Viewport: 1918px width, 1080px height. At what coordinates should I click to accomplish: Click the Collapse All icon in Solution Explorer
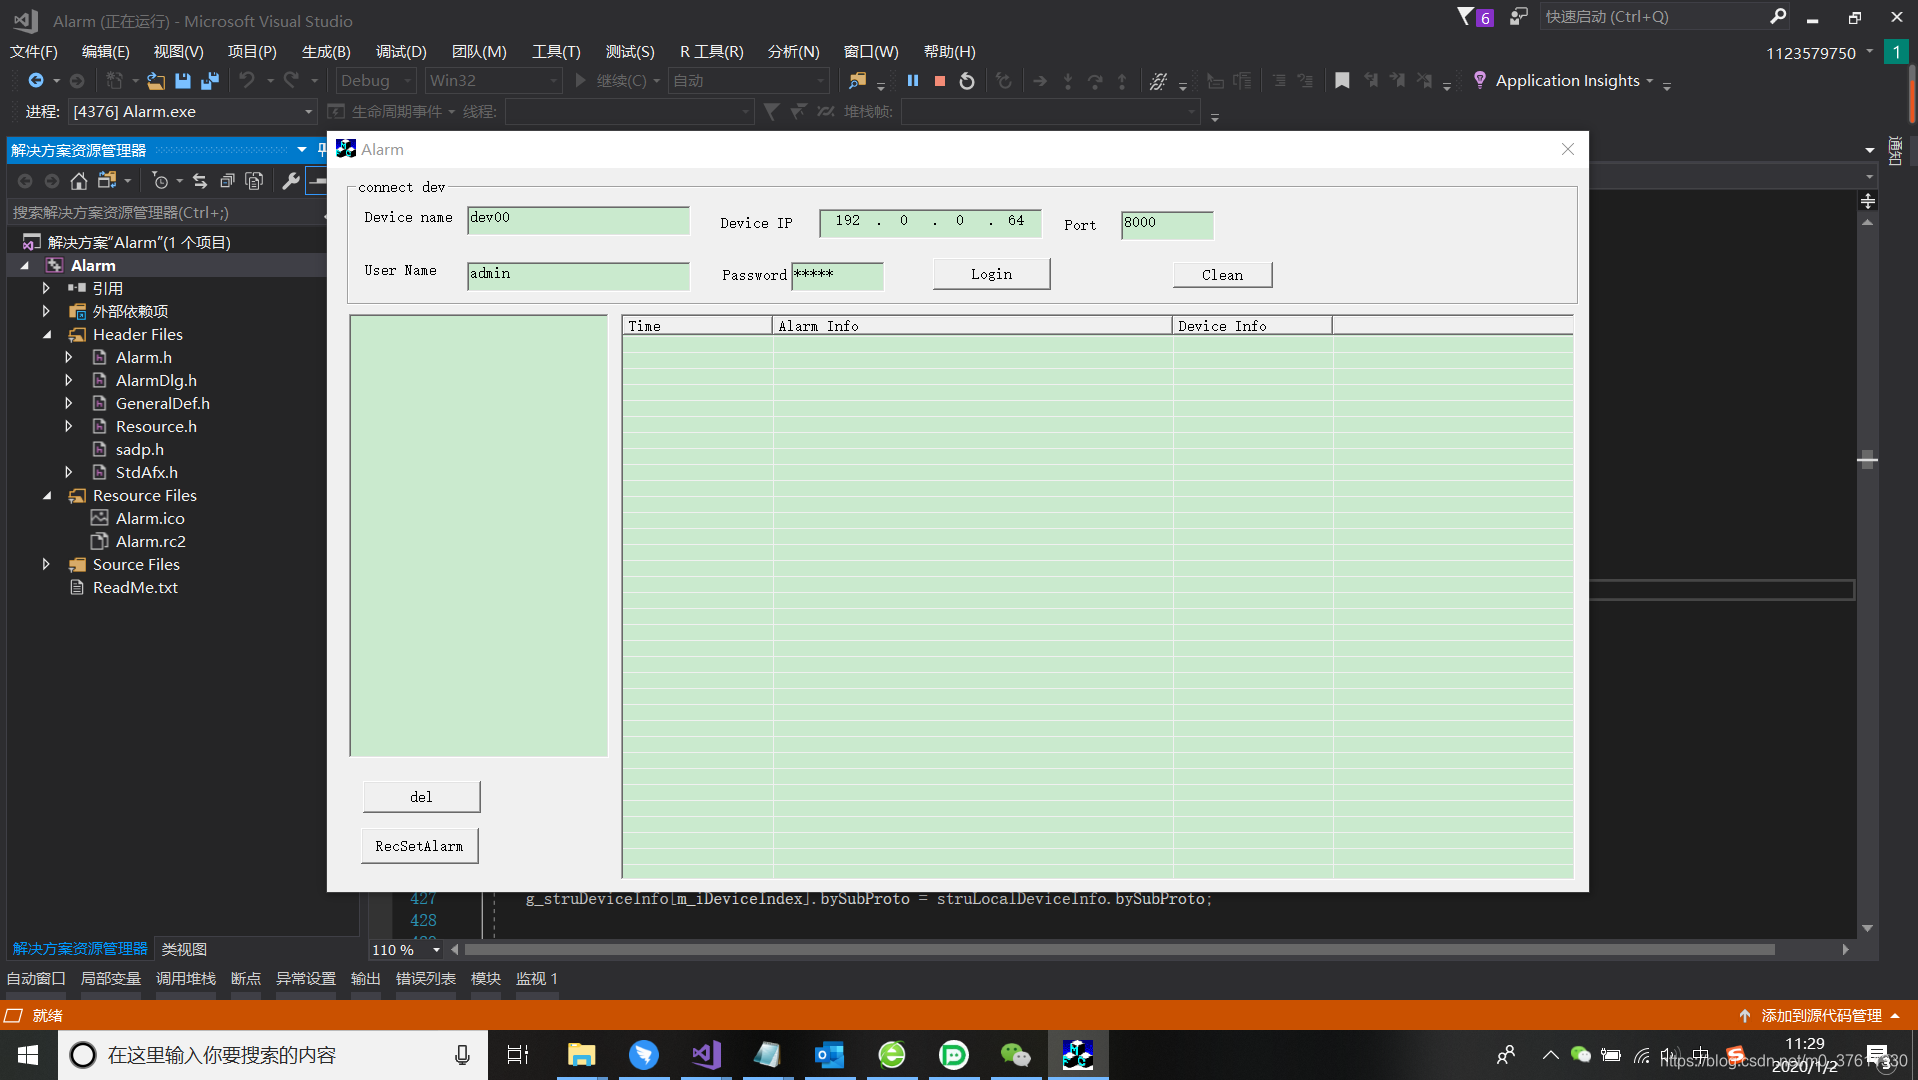[x=227, y=181]
